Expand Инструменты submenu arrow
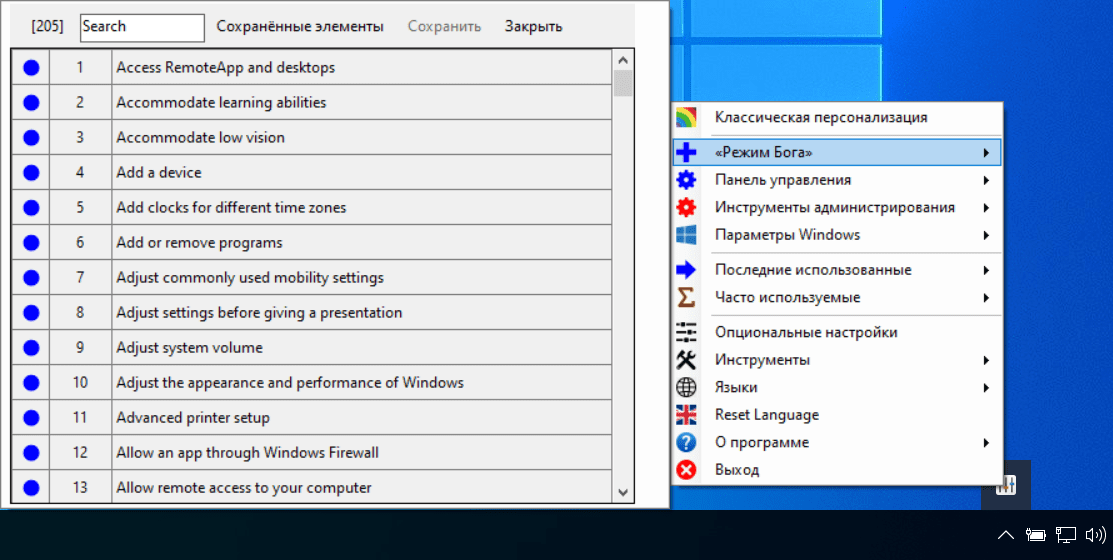Image resolution: width=1113 pixels, height=560 pixels. coord(986,361)
